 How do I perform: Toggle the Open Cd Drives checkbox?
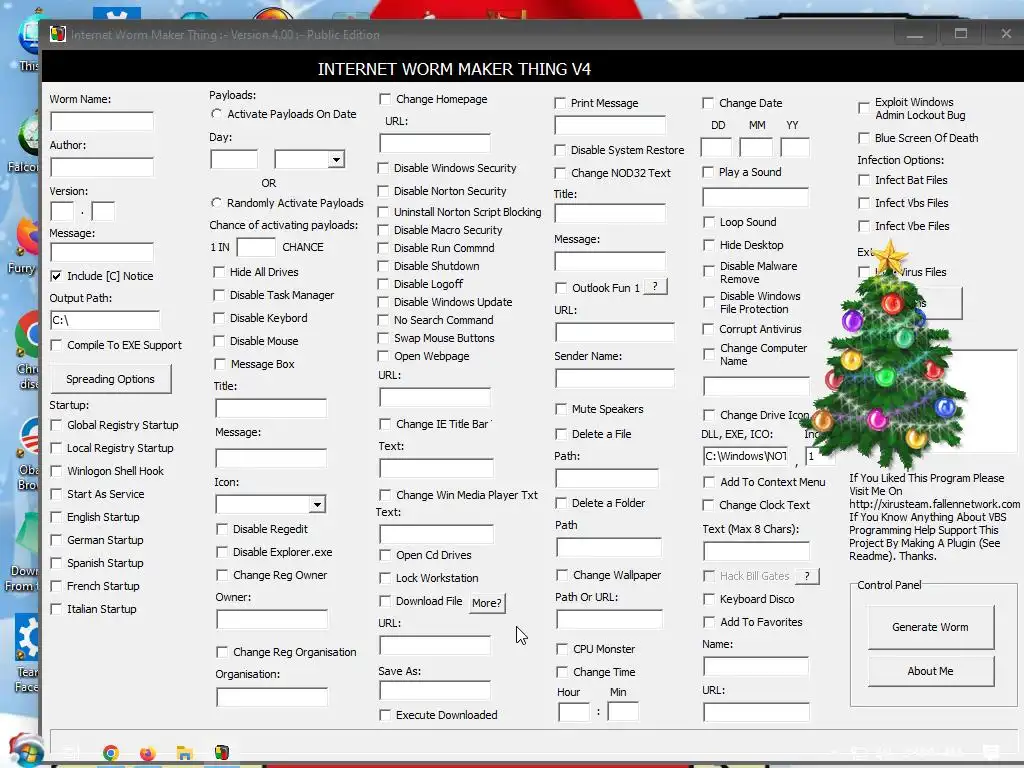tap(385, 555)
